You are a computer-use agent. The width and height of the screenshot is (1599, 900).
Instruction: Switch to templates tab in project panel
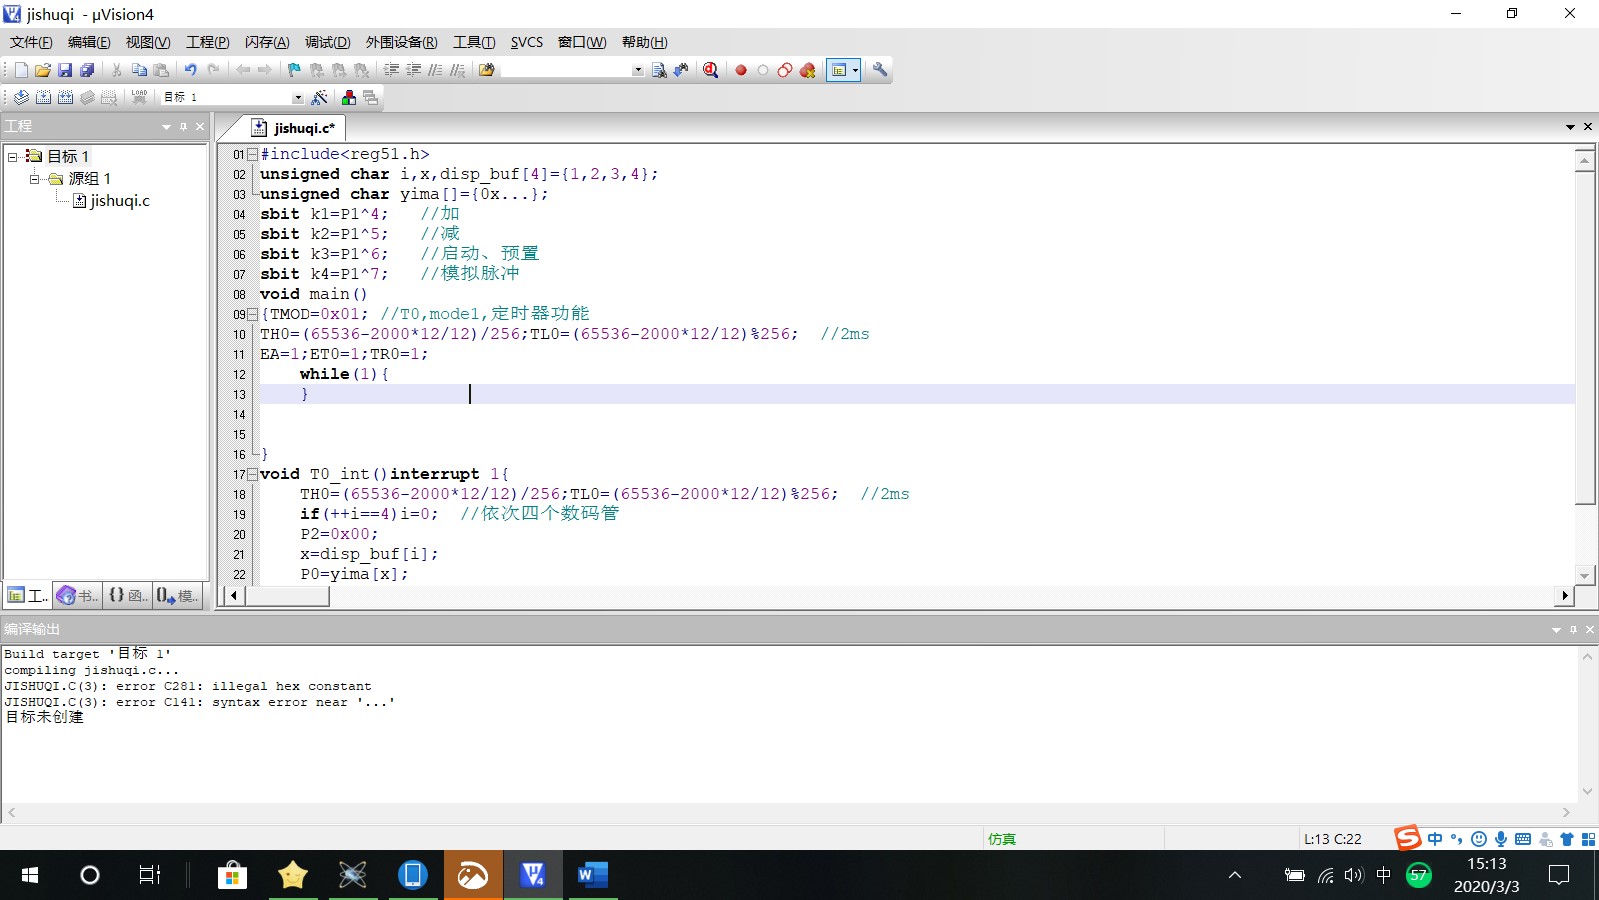[176, 596]
